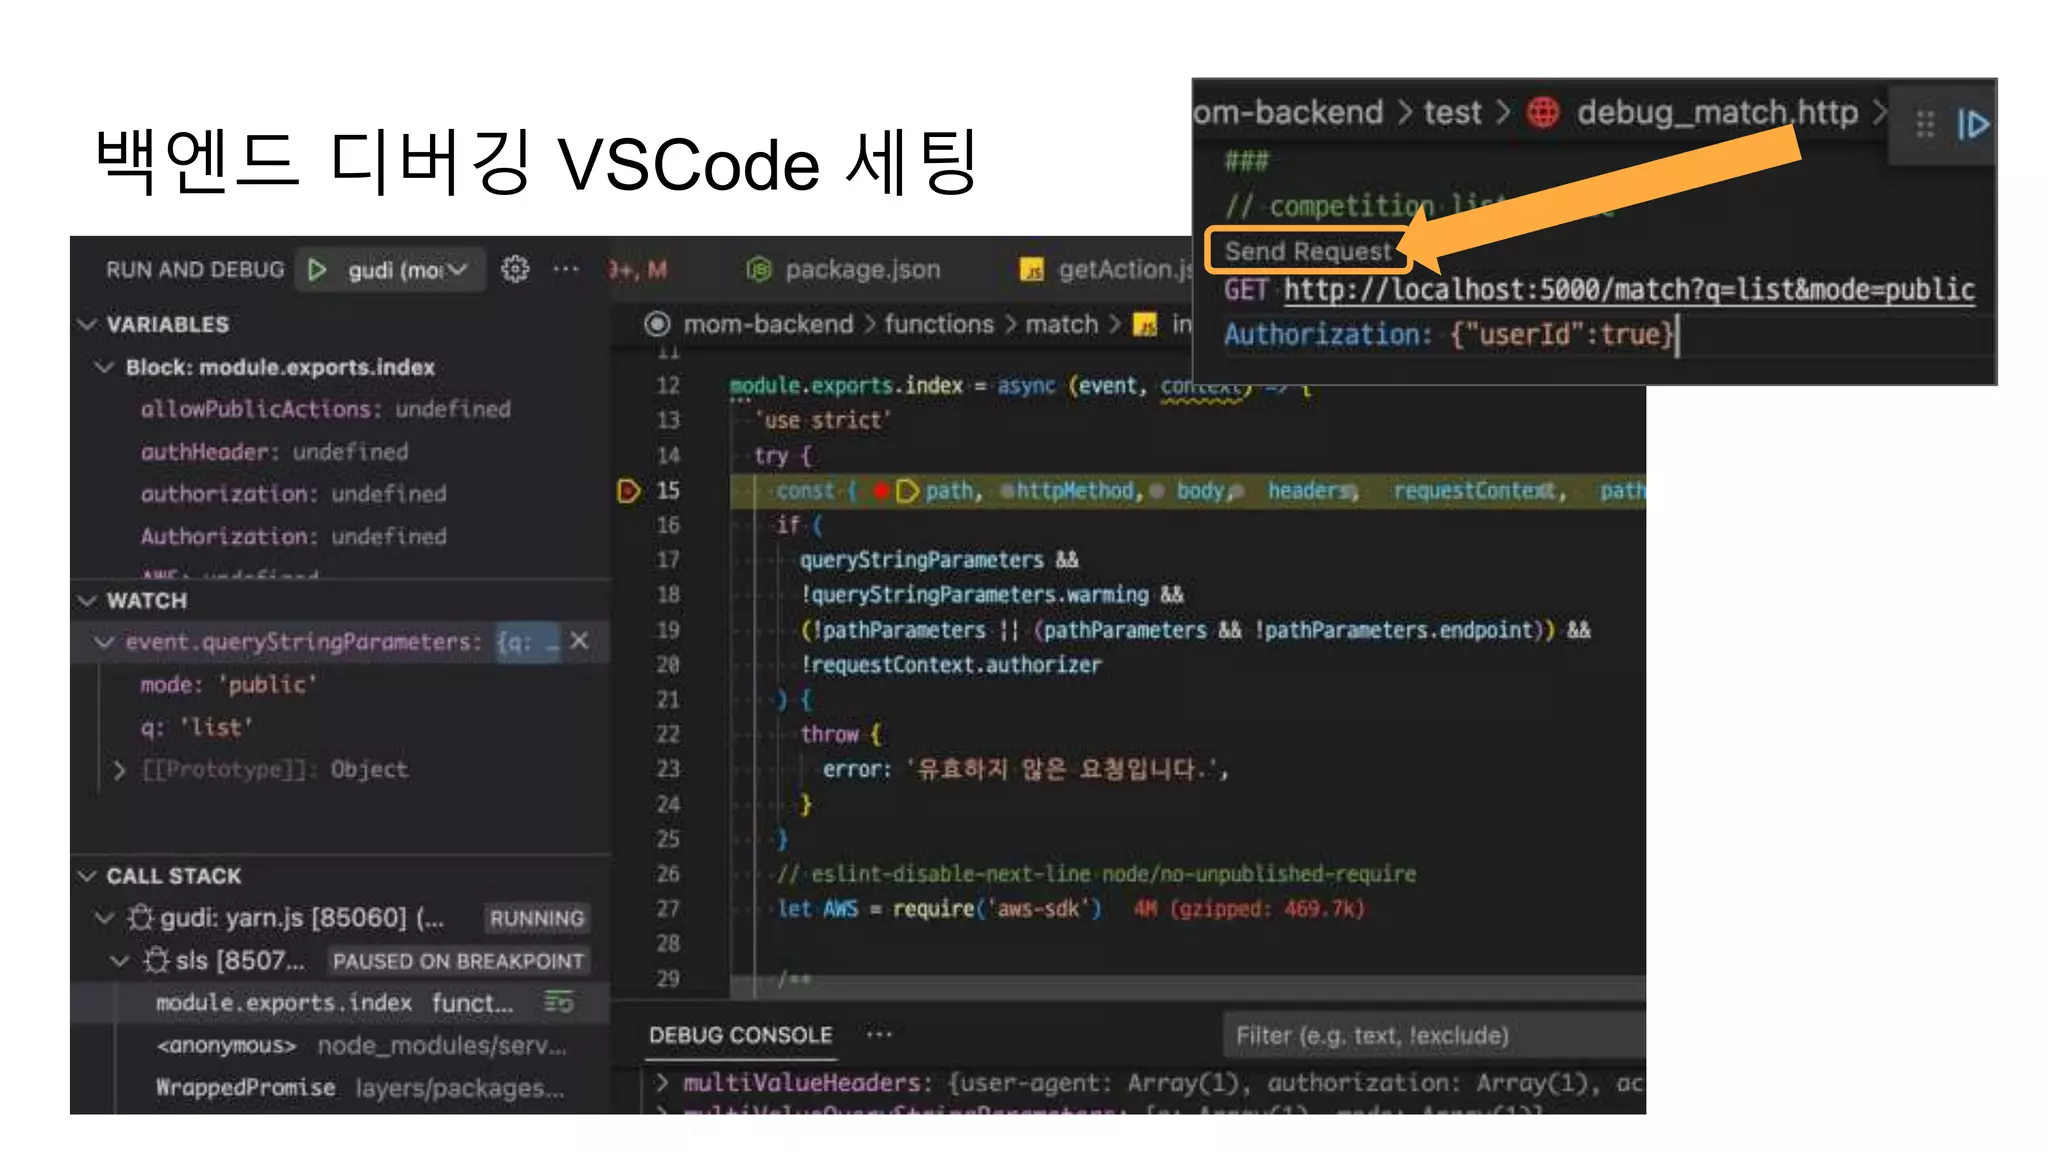Click test breadcrumb in http file
2048x1152 pixels.
coord(1452,112)
